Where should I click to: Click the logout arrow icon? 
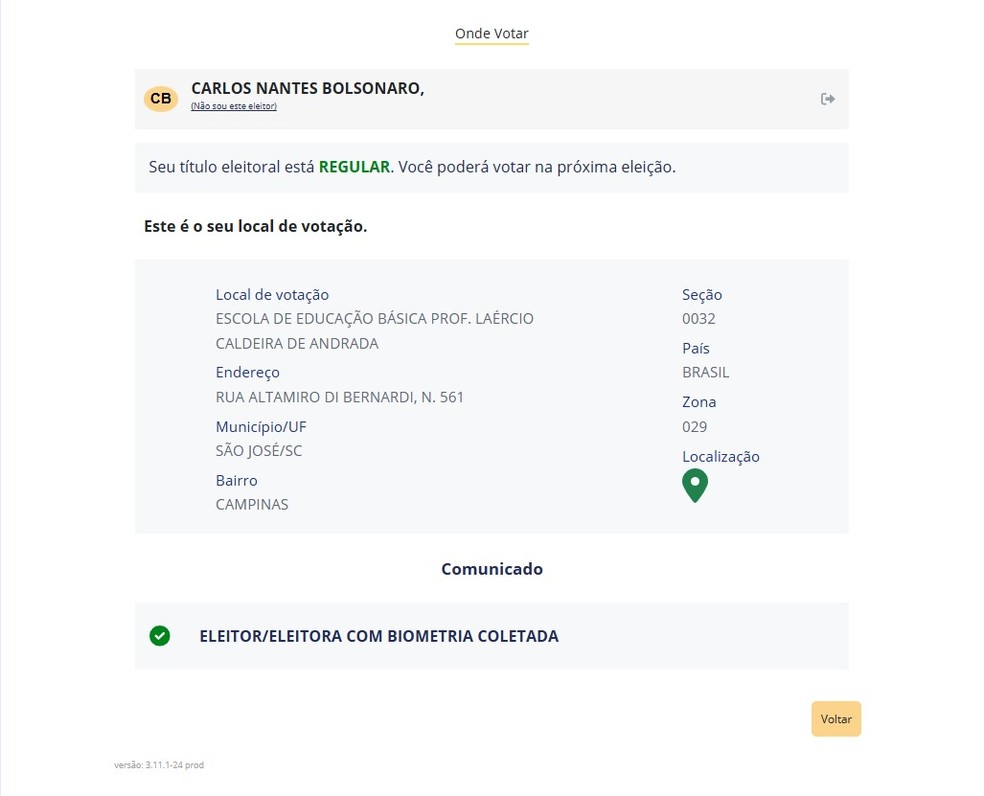[x=827, y=99]
